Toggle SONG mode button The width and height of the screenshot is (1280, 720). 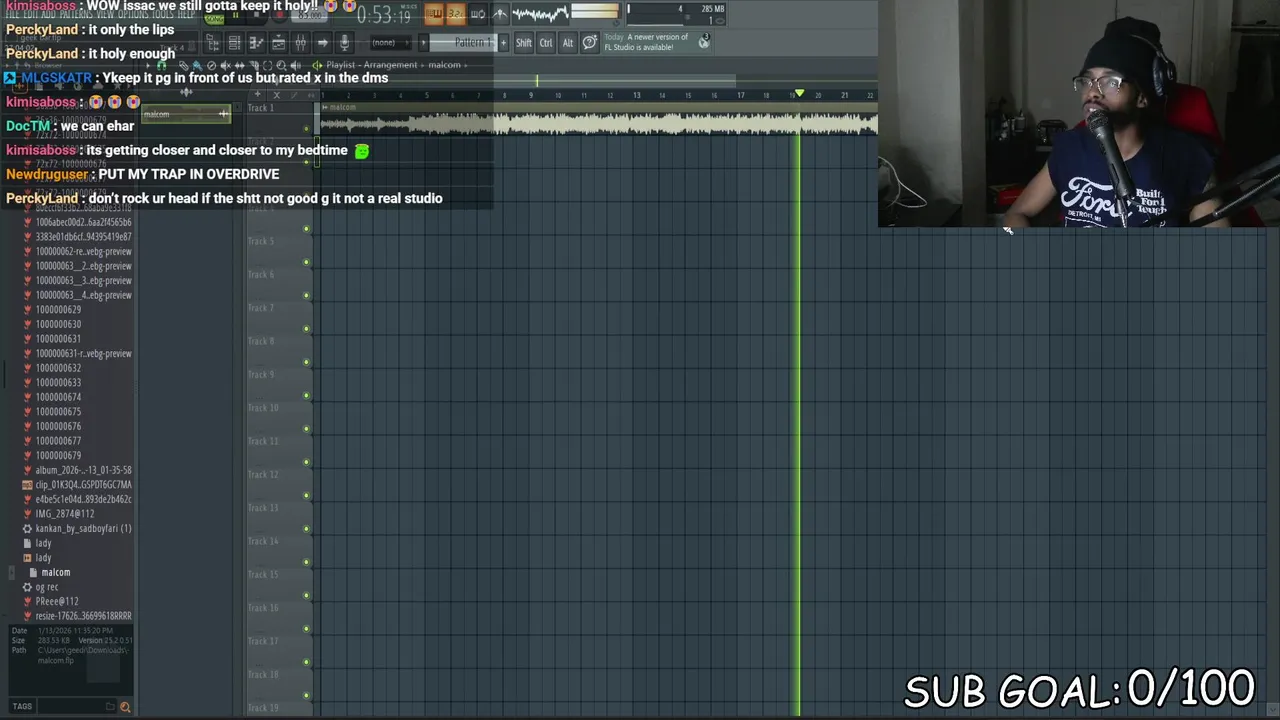coord(214,17)
